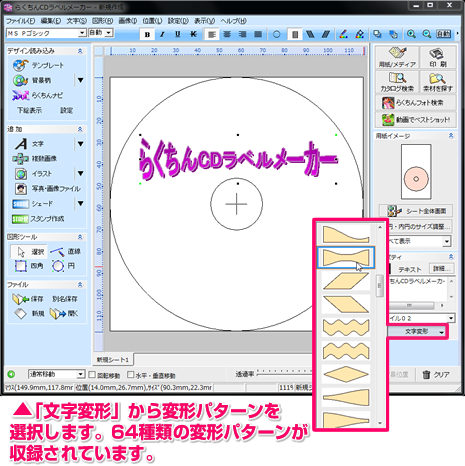
Task: Click the vertical text orientation icon
Action: pos(295,34)
